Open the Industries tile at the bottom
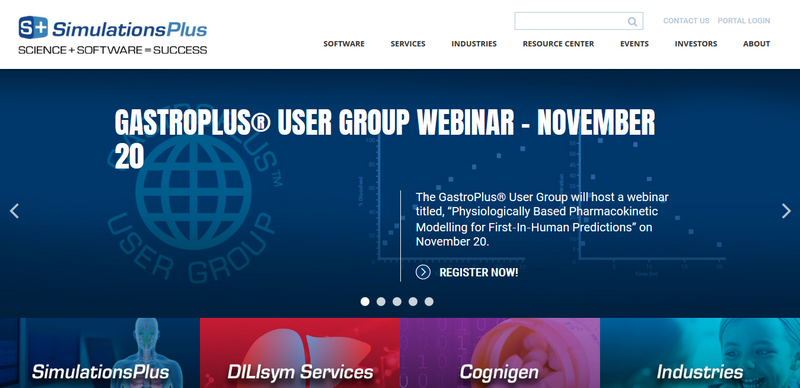The image size is (800, 388). pyautogui.click(x=700, y=353)
